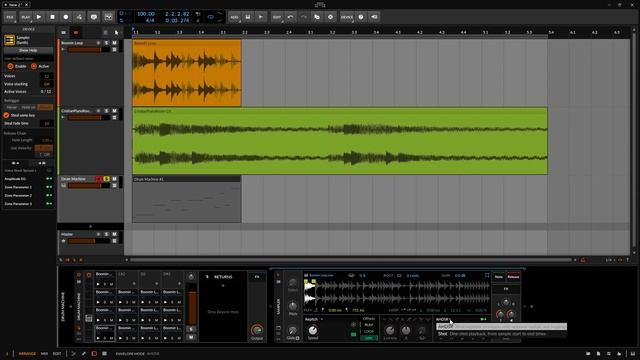640x360 pixels.
Task: Open the ADD menu
Action: (x=234, y=17)
